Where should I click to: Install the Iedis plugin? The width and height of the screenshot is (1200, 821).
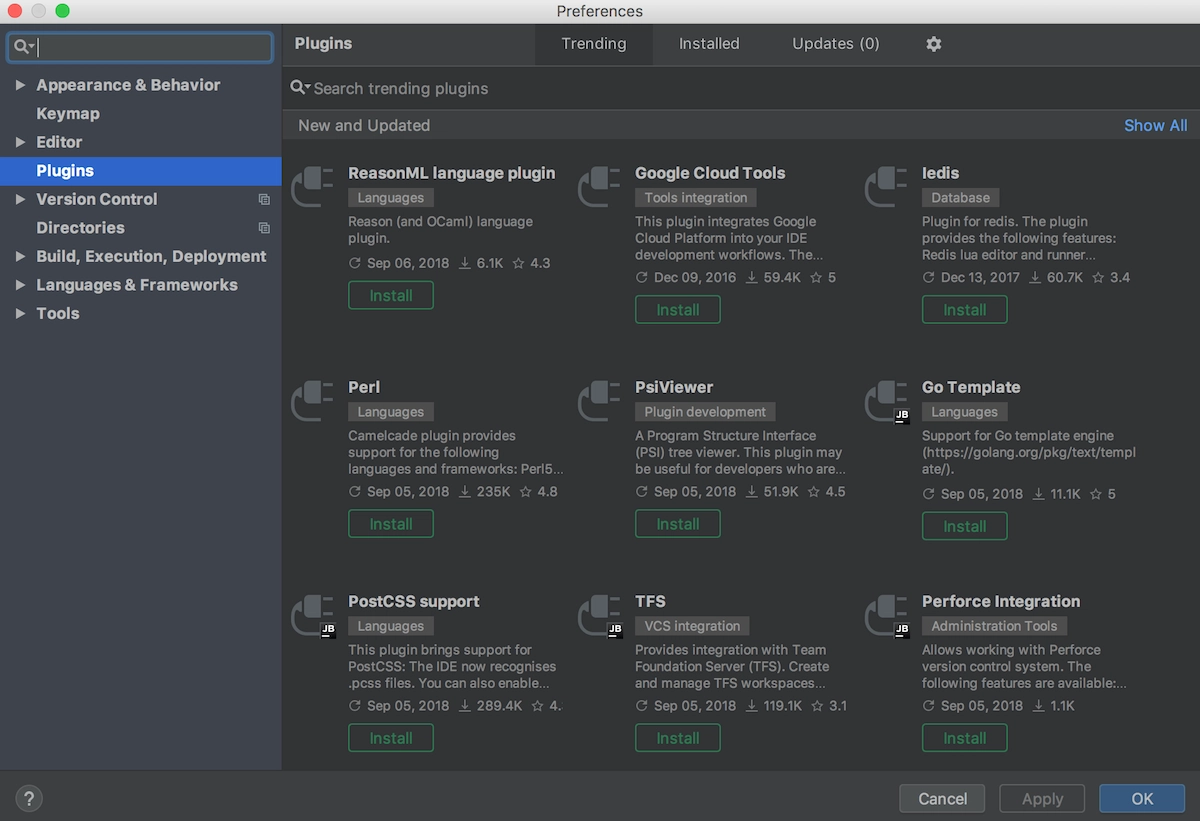(x=965, y=310)
